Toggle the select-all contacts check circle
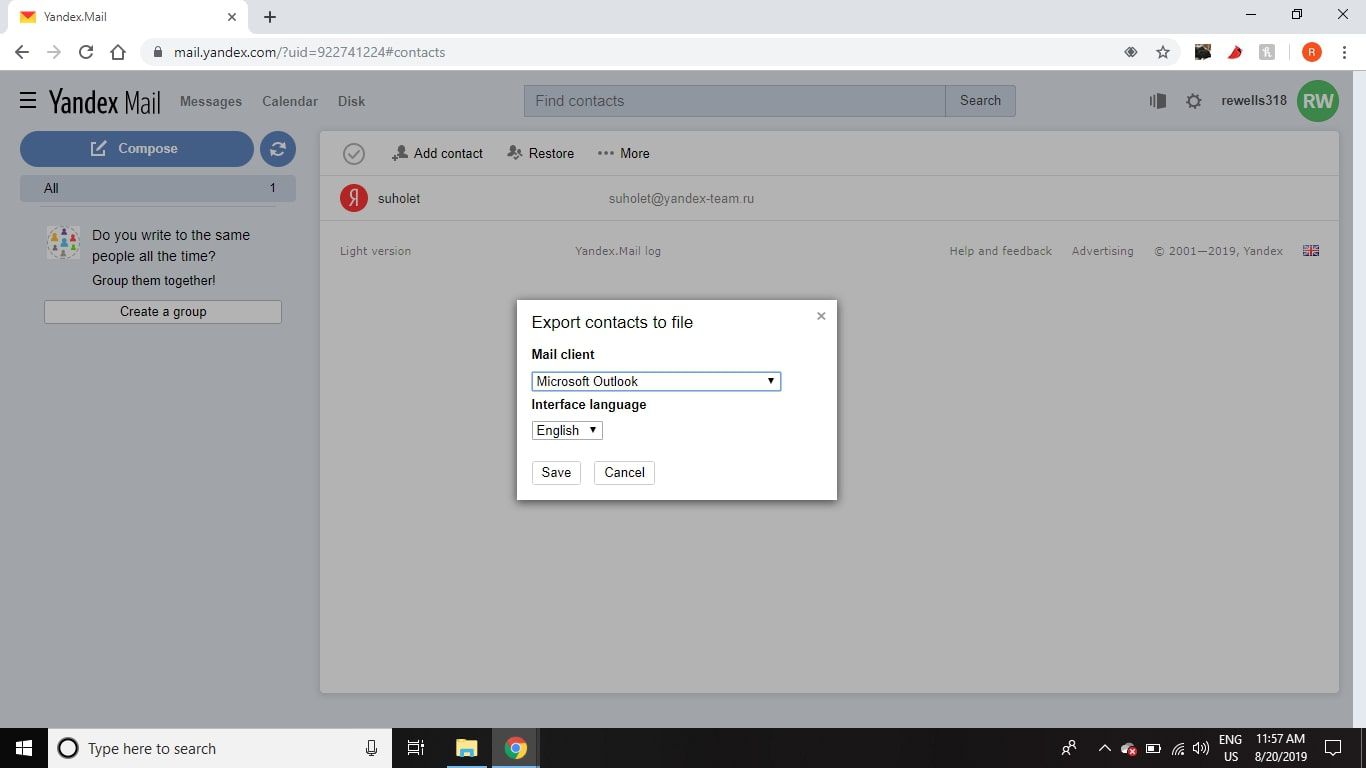Viewport: 1366px width, 768px height. click(x=353, y=153)
